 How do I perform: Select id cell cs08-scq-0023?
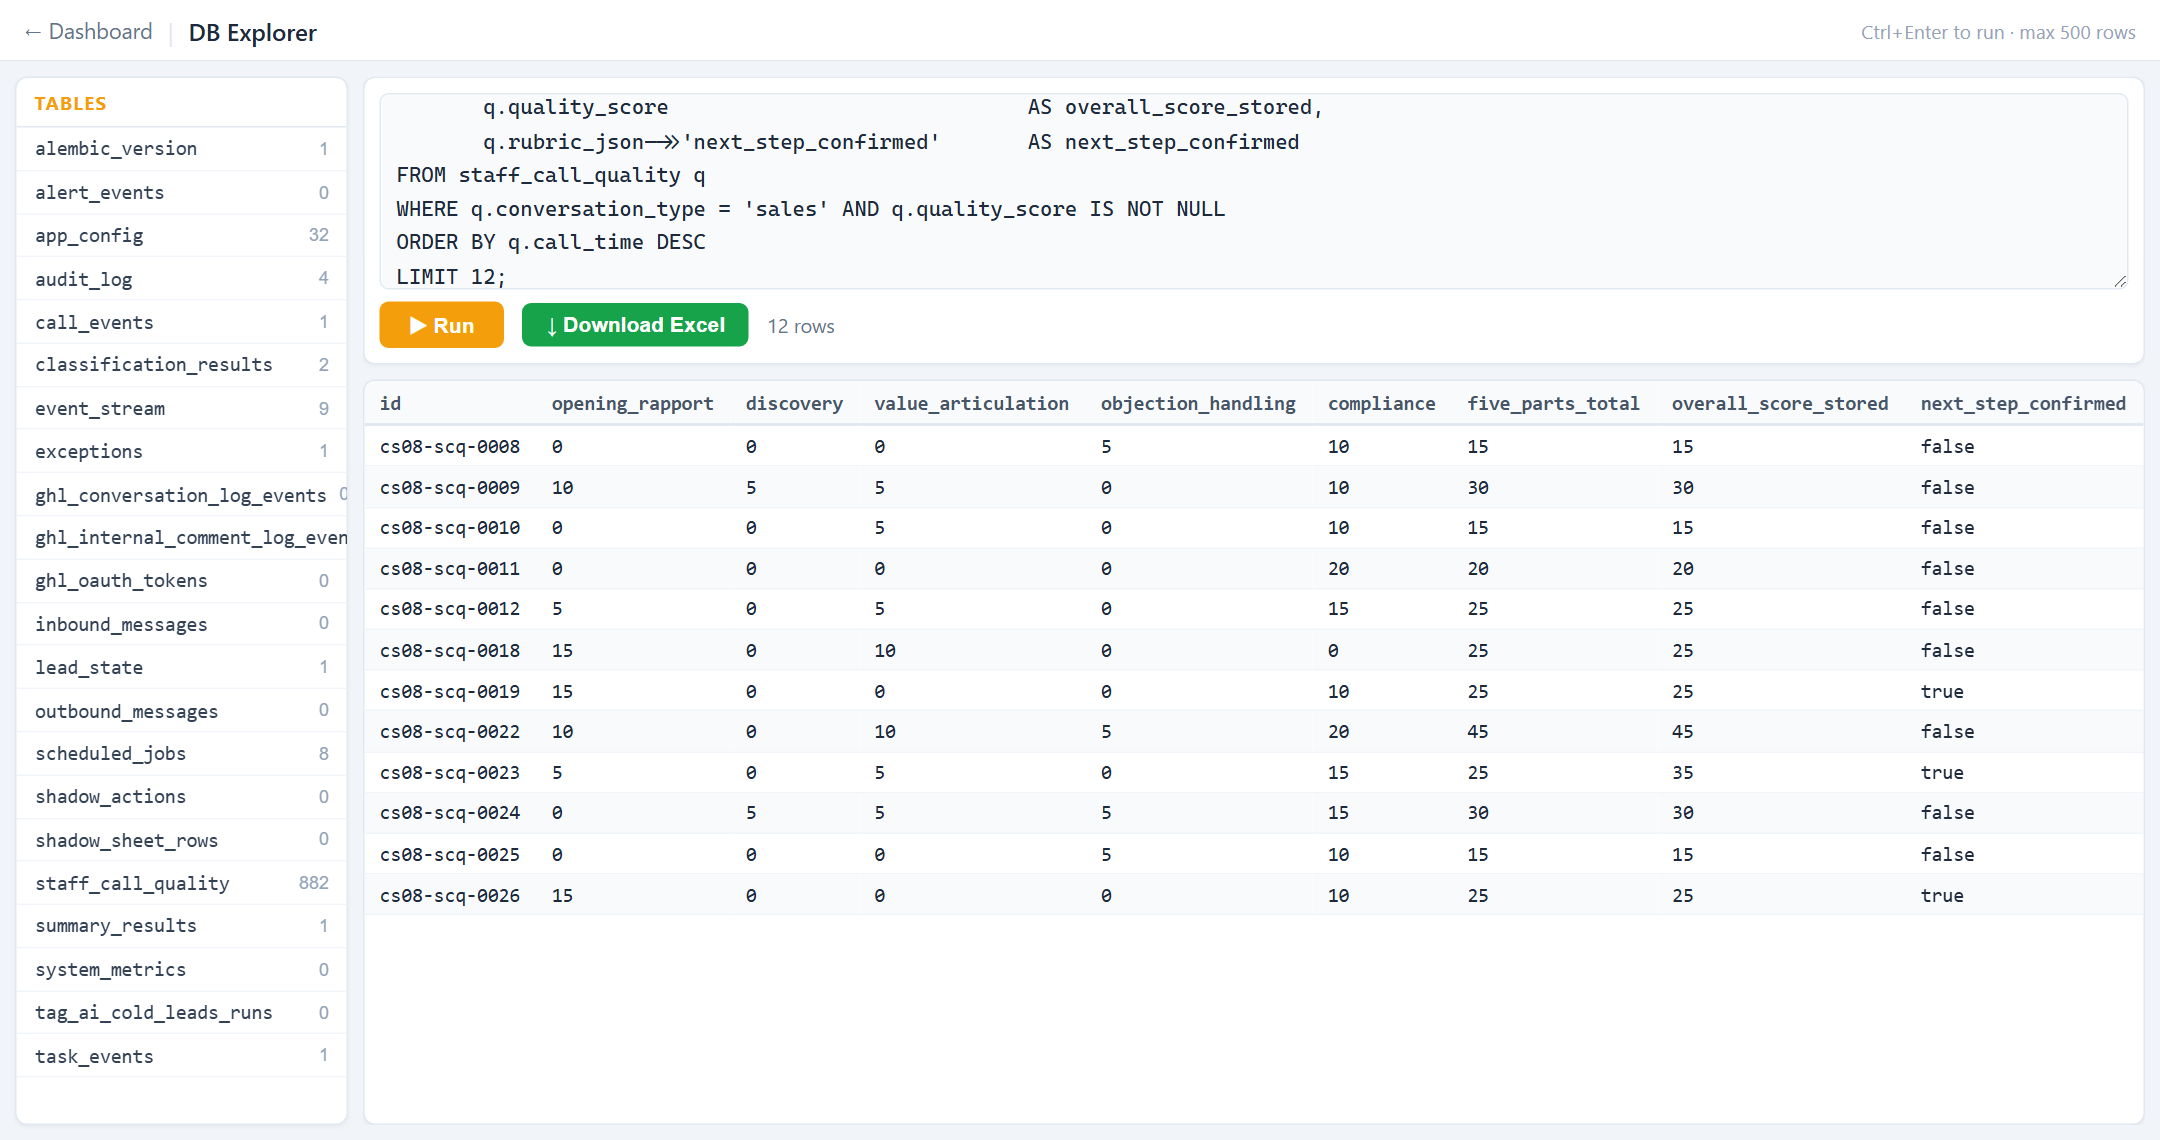pyautogui.click(x=450, y=773)
